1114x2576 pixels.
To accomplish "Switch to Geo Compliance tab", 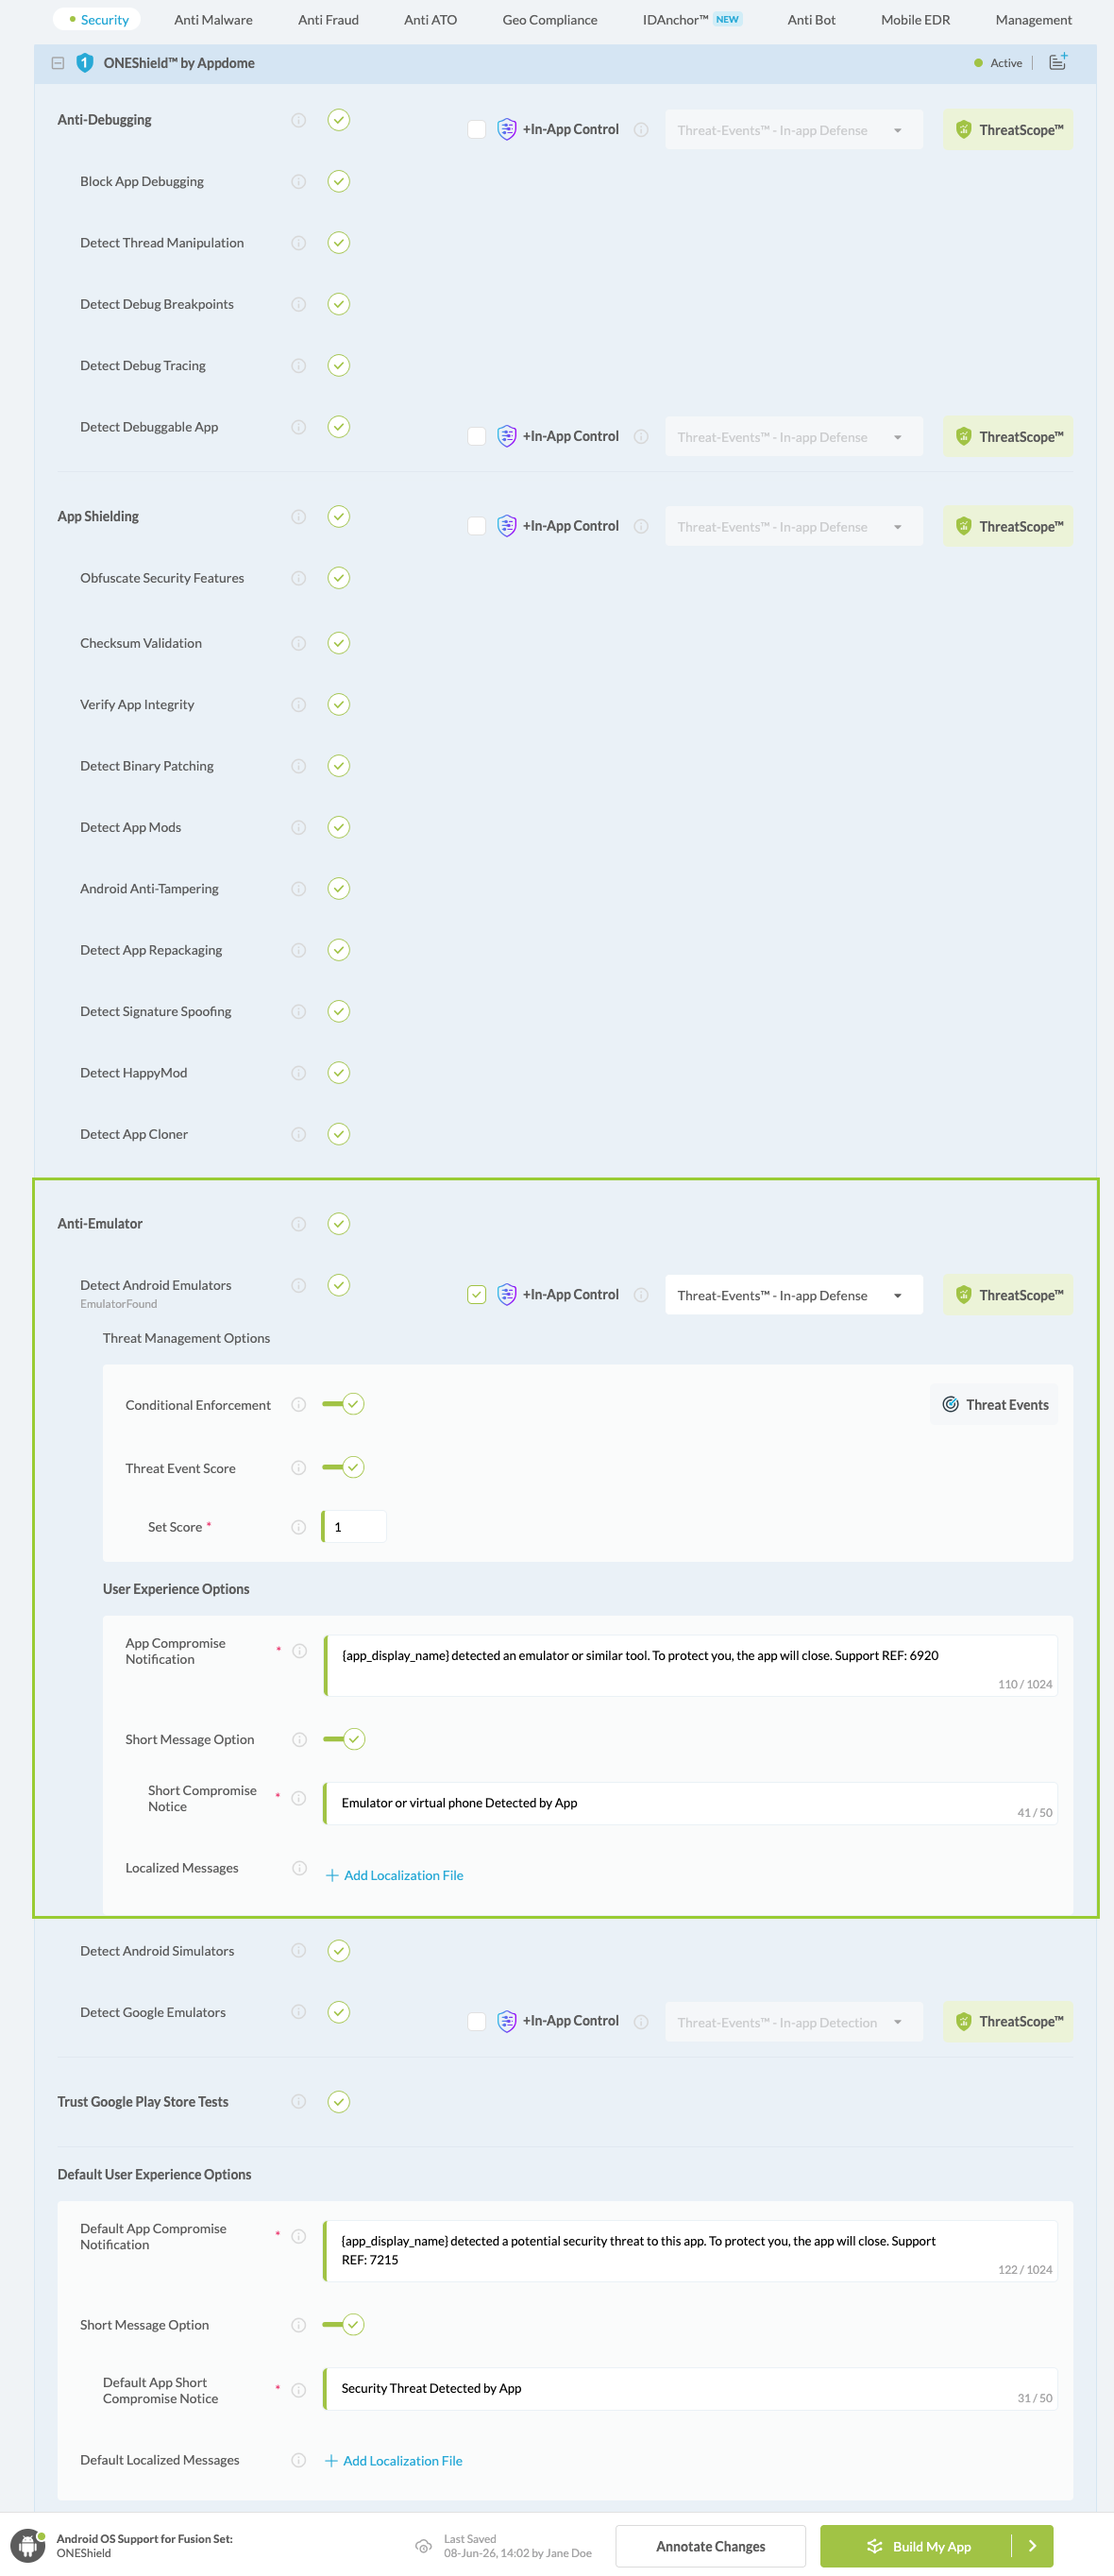I will point(550,20).
